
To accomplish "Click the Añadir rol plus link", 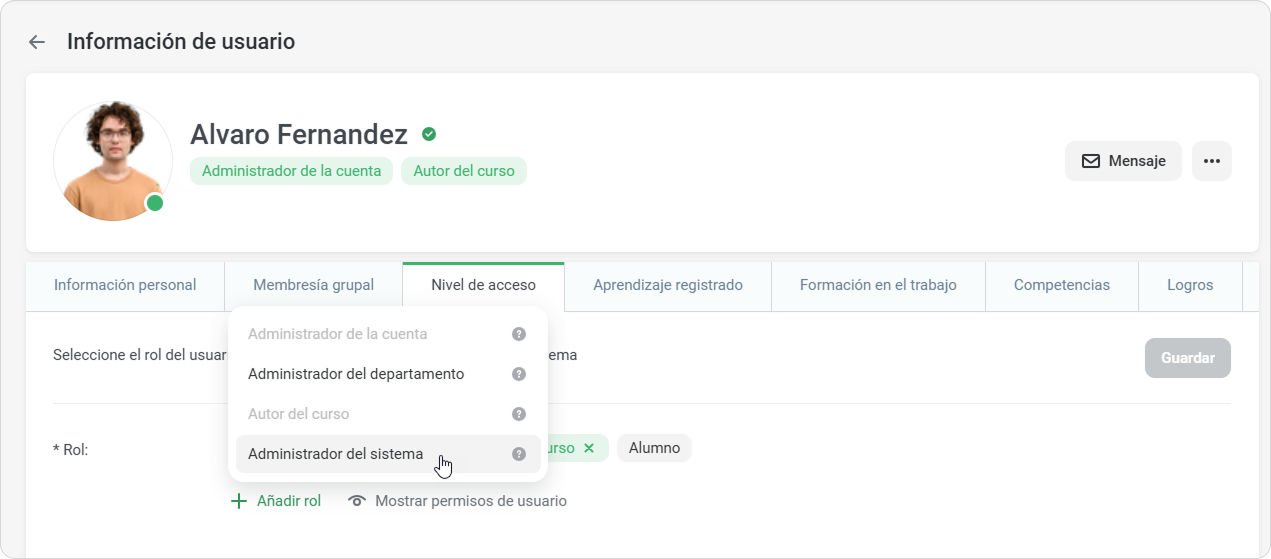I will (x=276, y=501).
